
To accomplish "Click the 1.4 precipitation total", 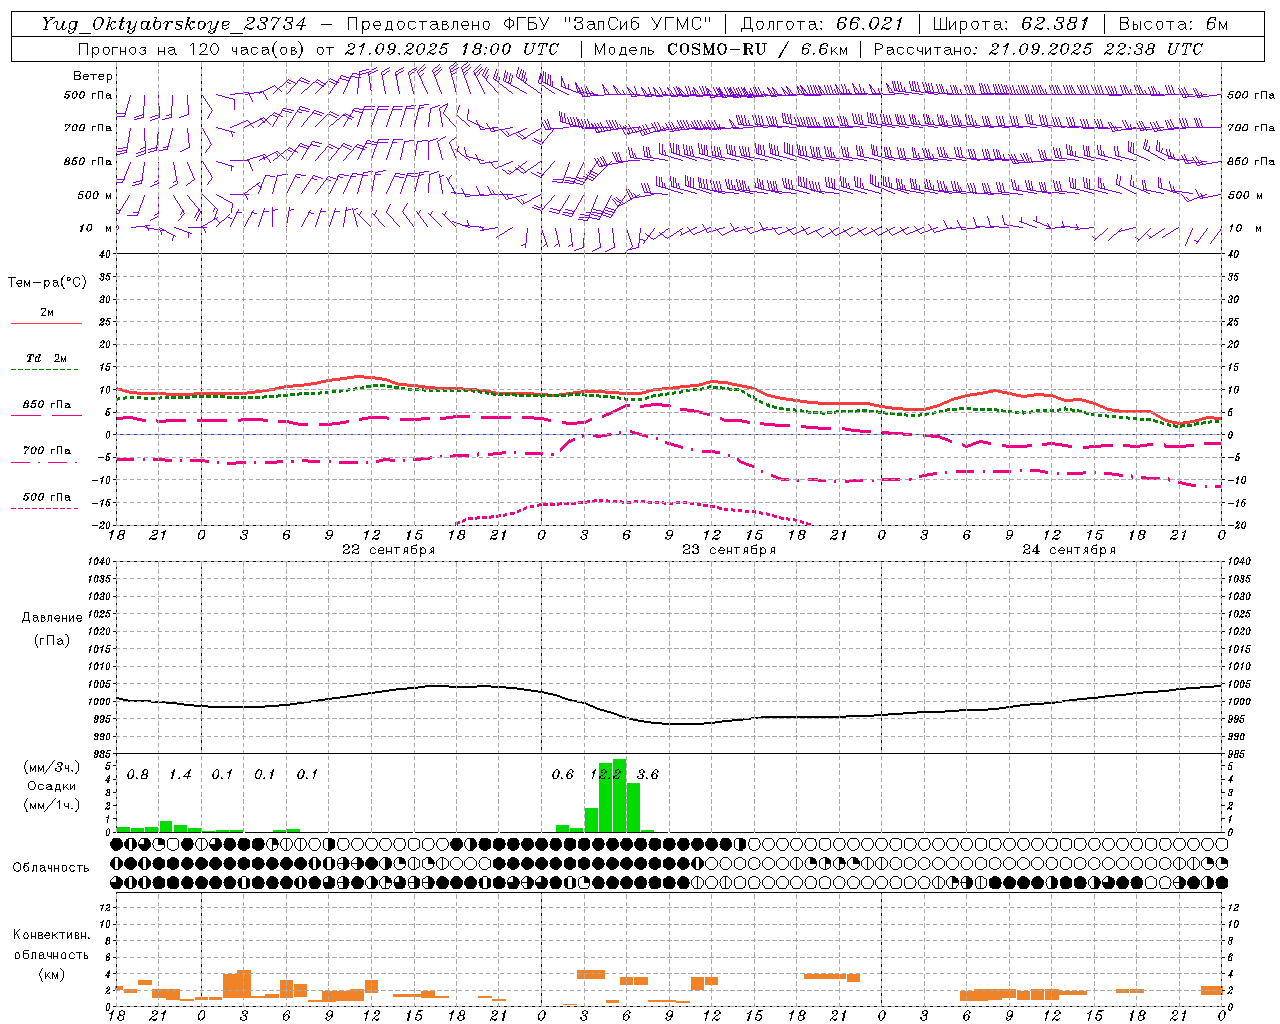I will 180,775.
